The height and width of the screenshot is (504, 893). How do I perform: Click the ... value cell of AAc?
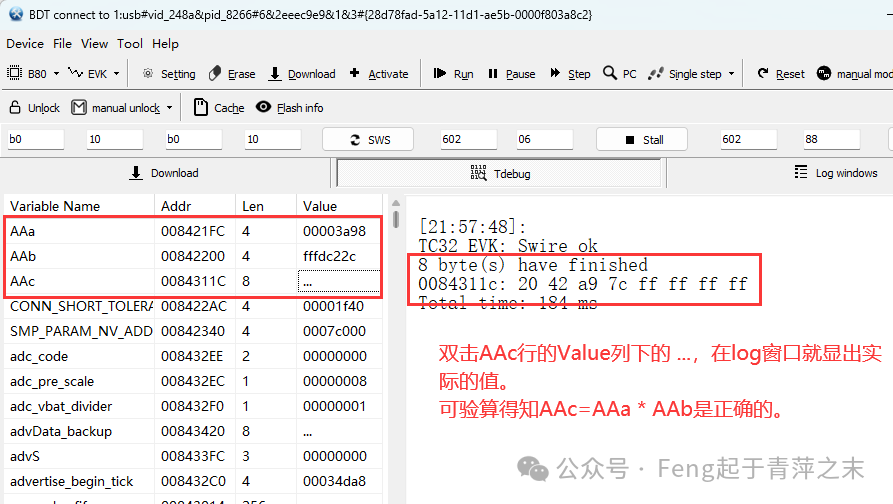(339, 281)
